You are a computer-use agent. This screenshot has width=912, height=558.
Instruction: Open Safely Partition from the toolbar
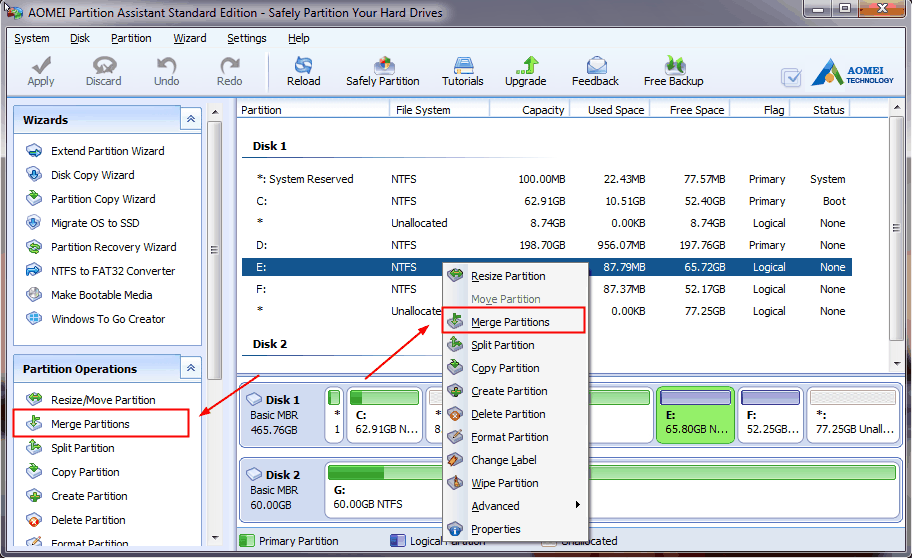[383, 72]
